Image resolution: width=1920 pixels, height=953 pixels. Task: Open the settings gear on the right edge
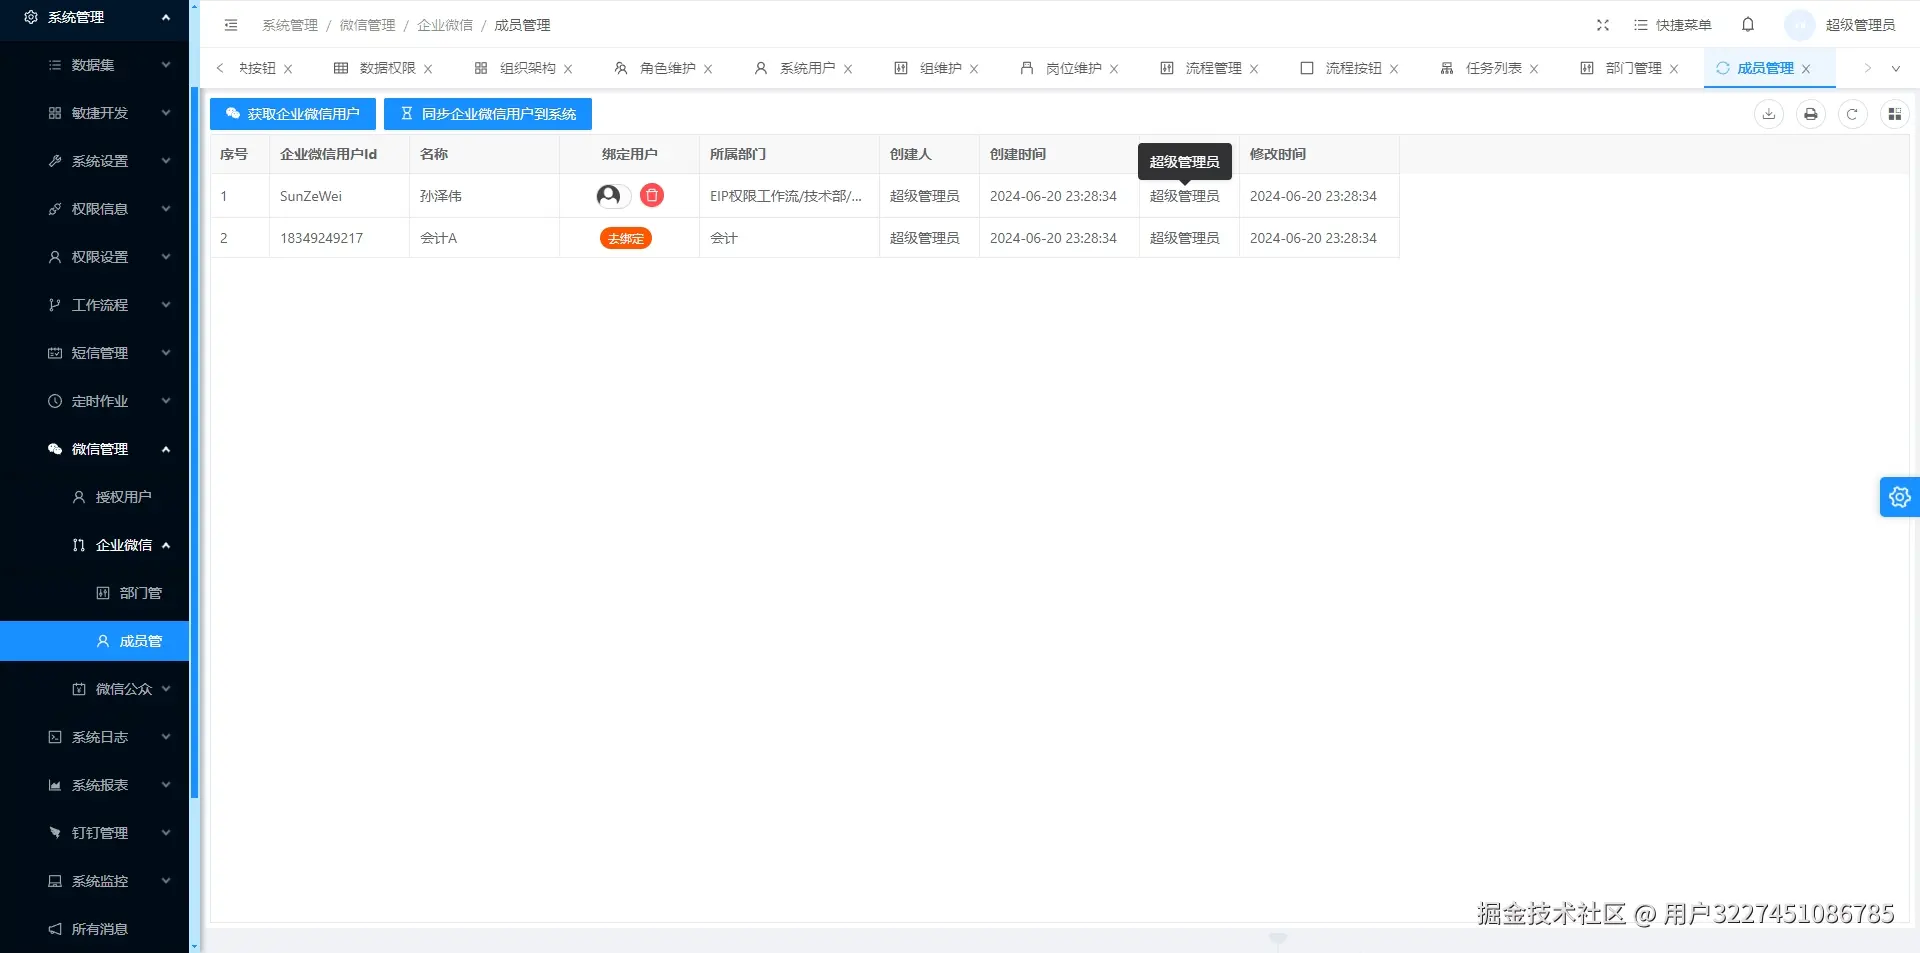tap(1899, 496)
